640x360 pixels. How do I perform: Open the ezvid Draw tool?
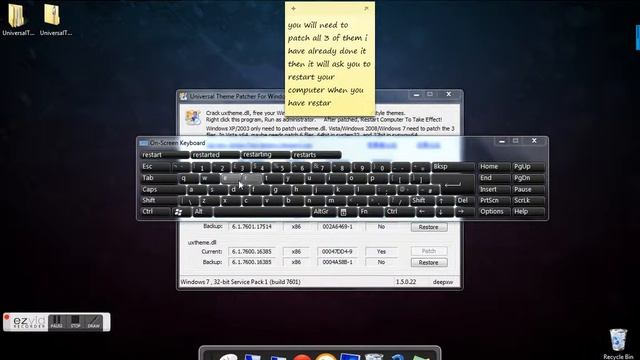click(94, 322)
